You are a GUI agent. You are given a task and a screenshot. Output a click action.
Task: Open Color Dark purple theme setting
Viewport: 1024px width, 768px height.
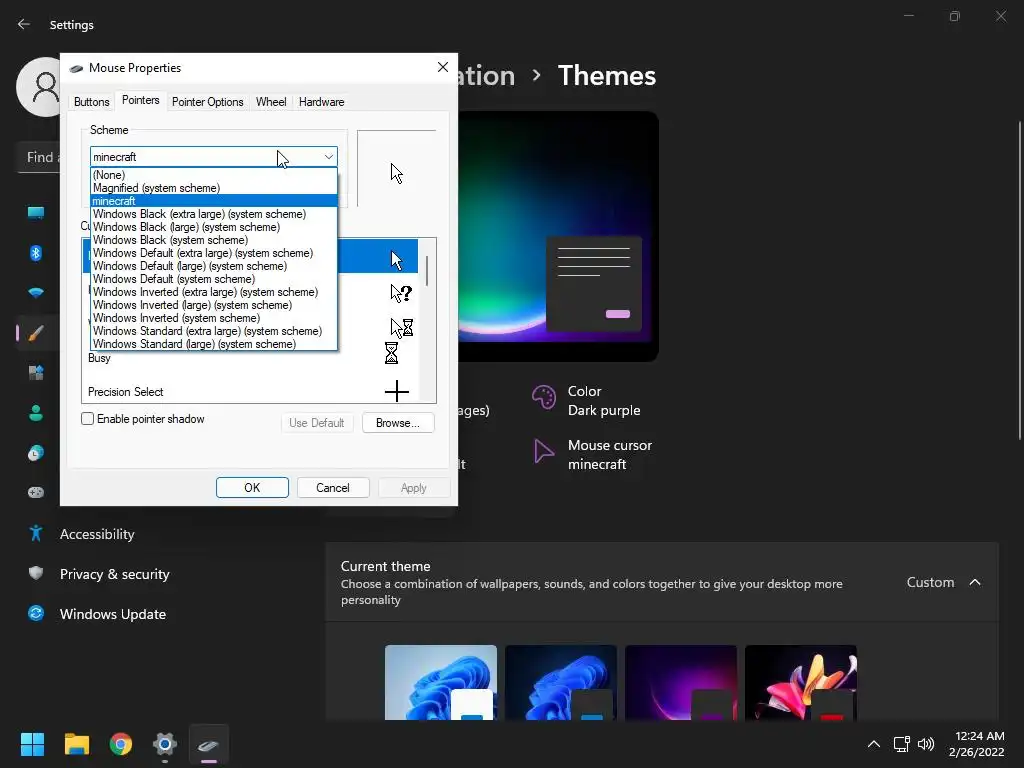pos(586,400)
